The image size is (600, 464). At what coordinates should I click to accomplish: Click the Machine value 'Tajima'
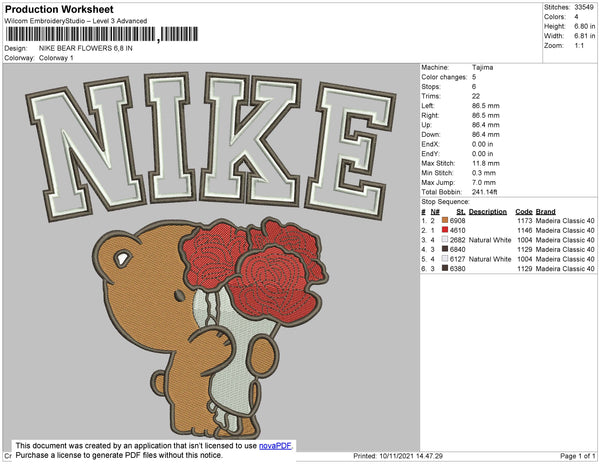[483, 67]
